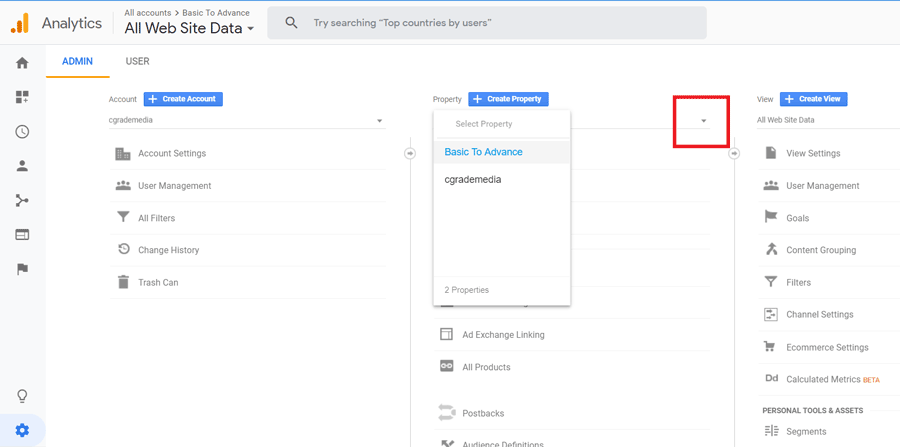Open Channel Settings link
The height and width of the screenshot is (447, 900).
coord(820,314)
